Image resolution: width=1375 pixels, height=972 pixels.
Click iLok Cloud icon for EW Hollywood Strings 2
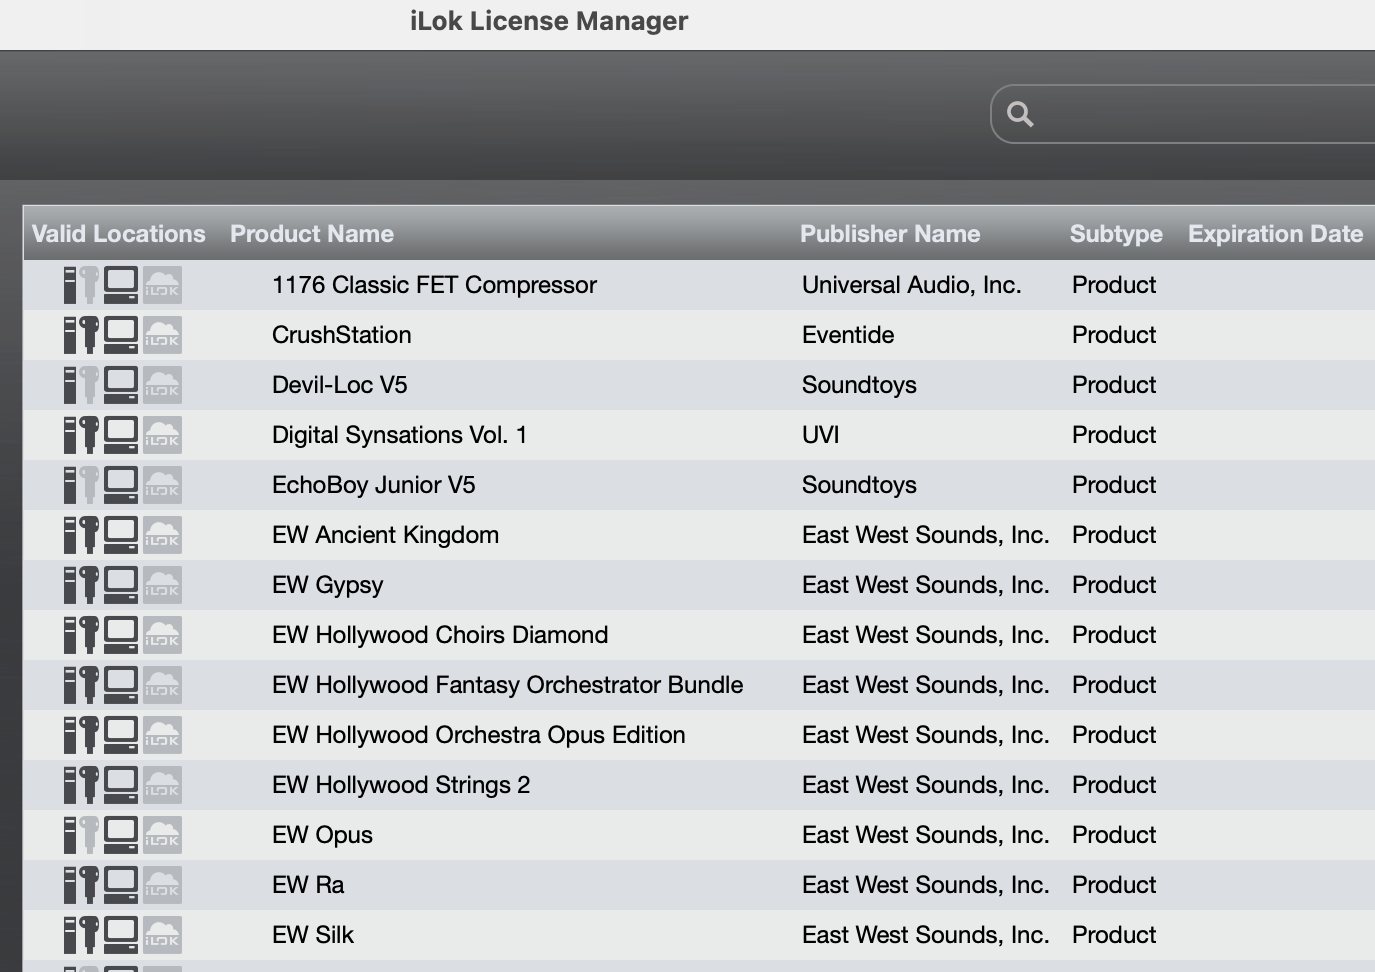162,785
